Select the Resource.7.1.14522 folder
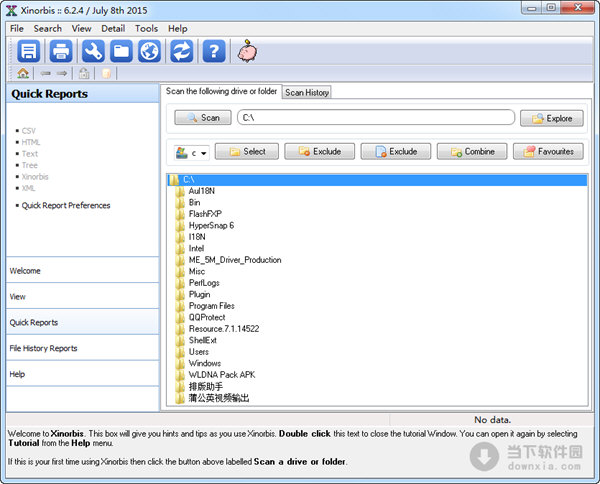The width and height of the screenshot is (600, 484). click(224, 329)
